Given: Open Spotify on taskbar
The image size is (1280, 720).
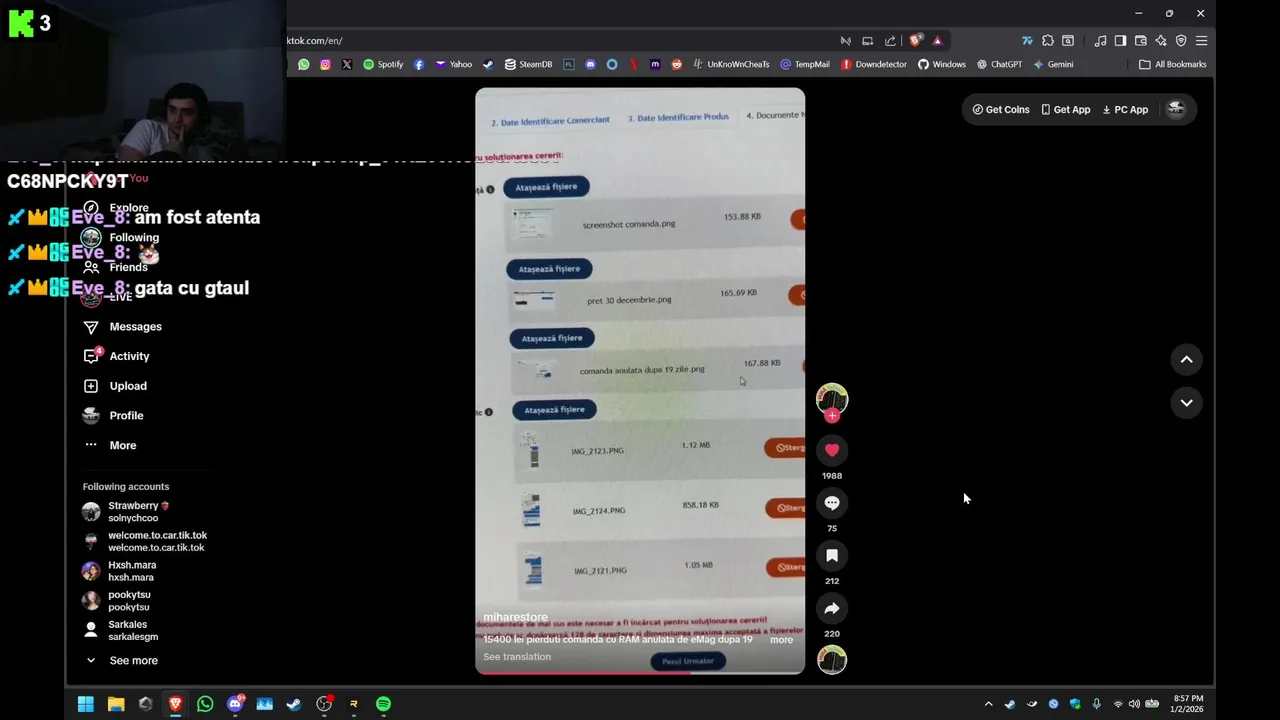Looking at the screenshot, I should pyautogui.click(x=383, y=704).
